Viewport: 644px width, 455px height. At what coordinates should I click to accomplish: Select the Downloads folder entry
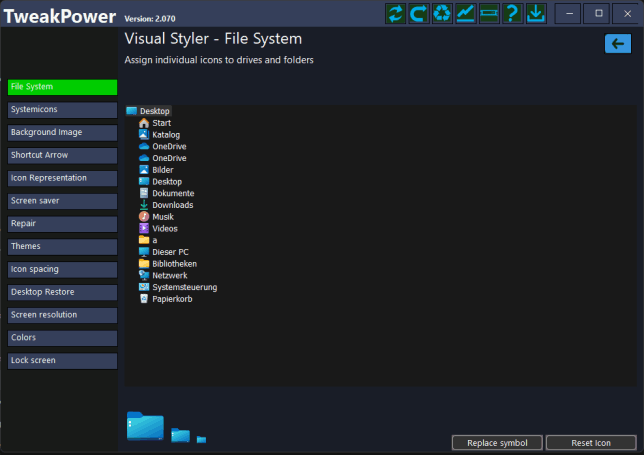(x=172, y=205)
